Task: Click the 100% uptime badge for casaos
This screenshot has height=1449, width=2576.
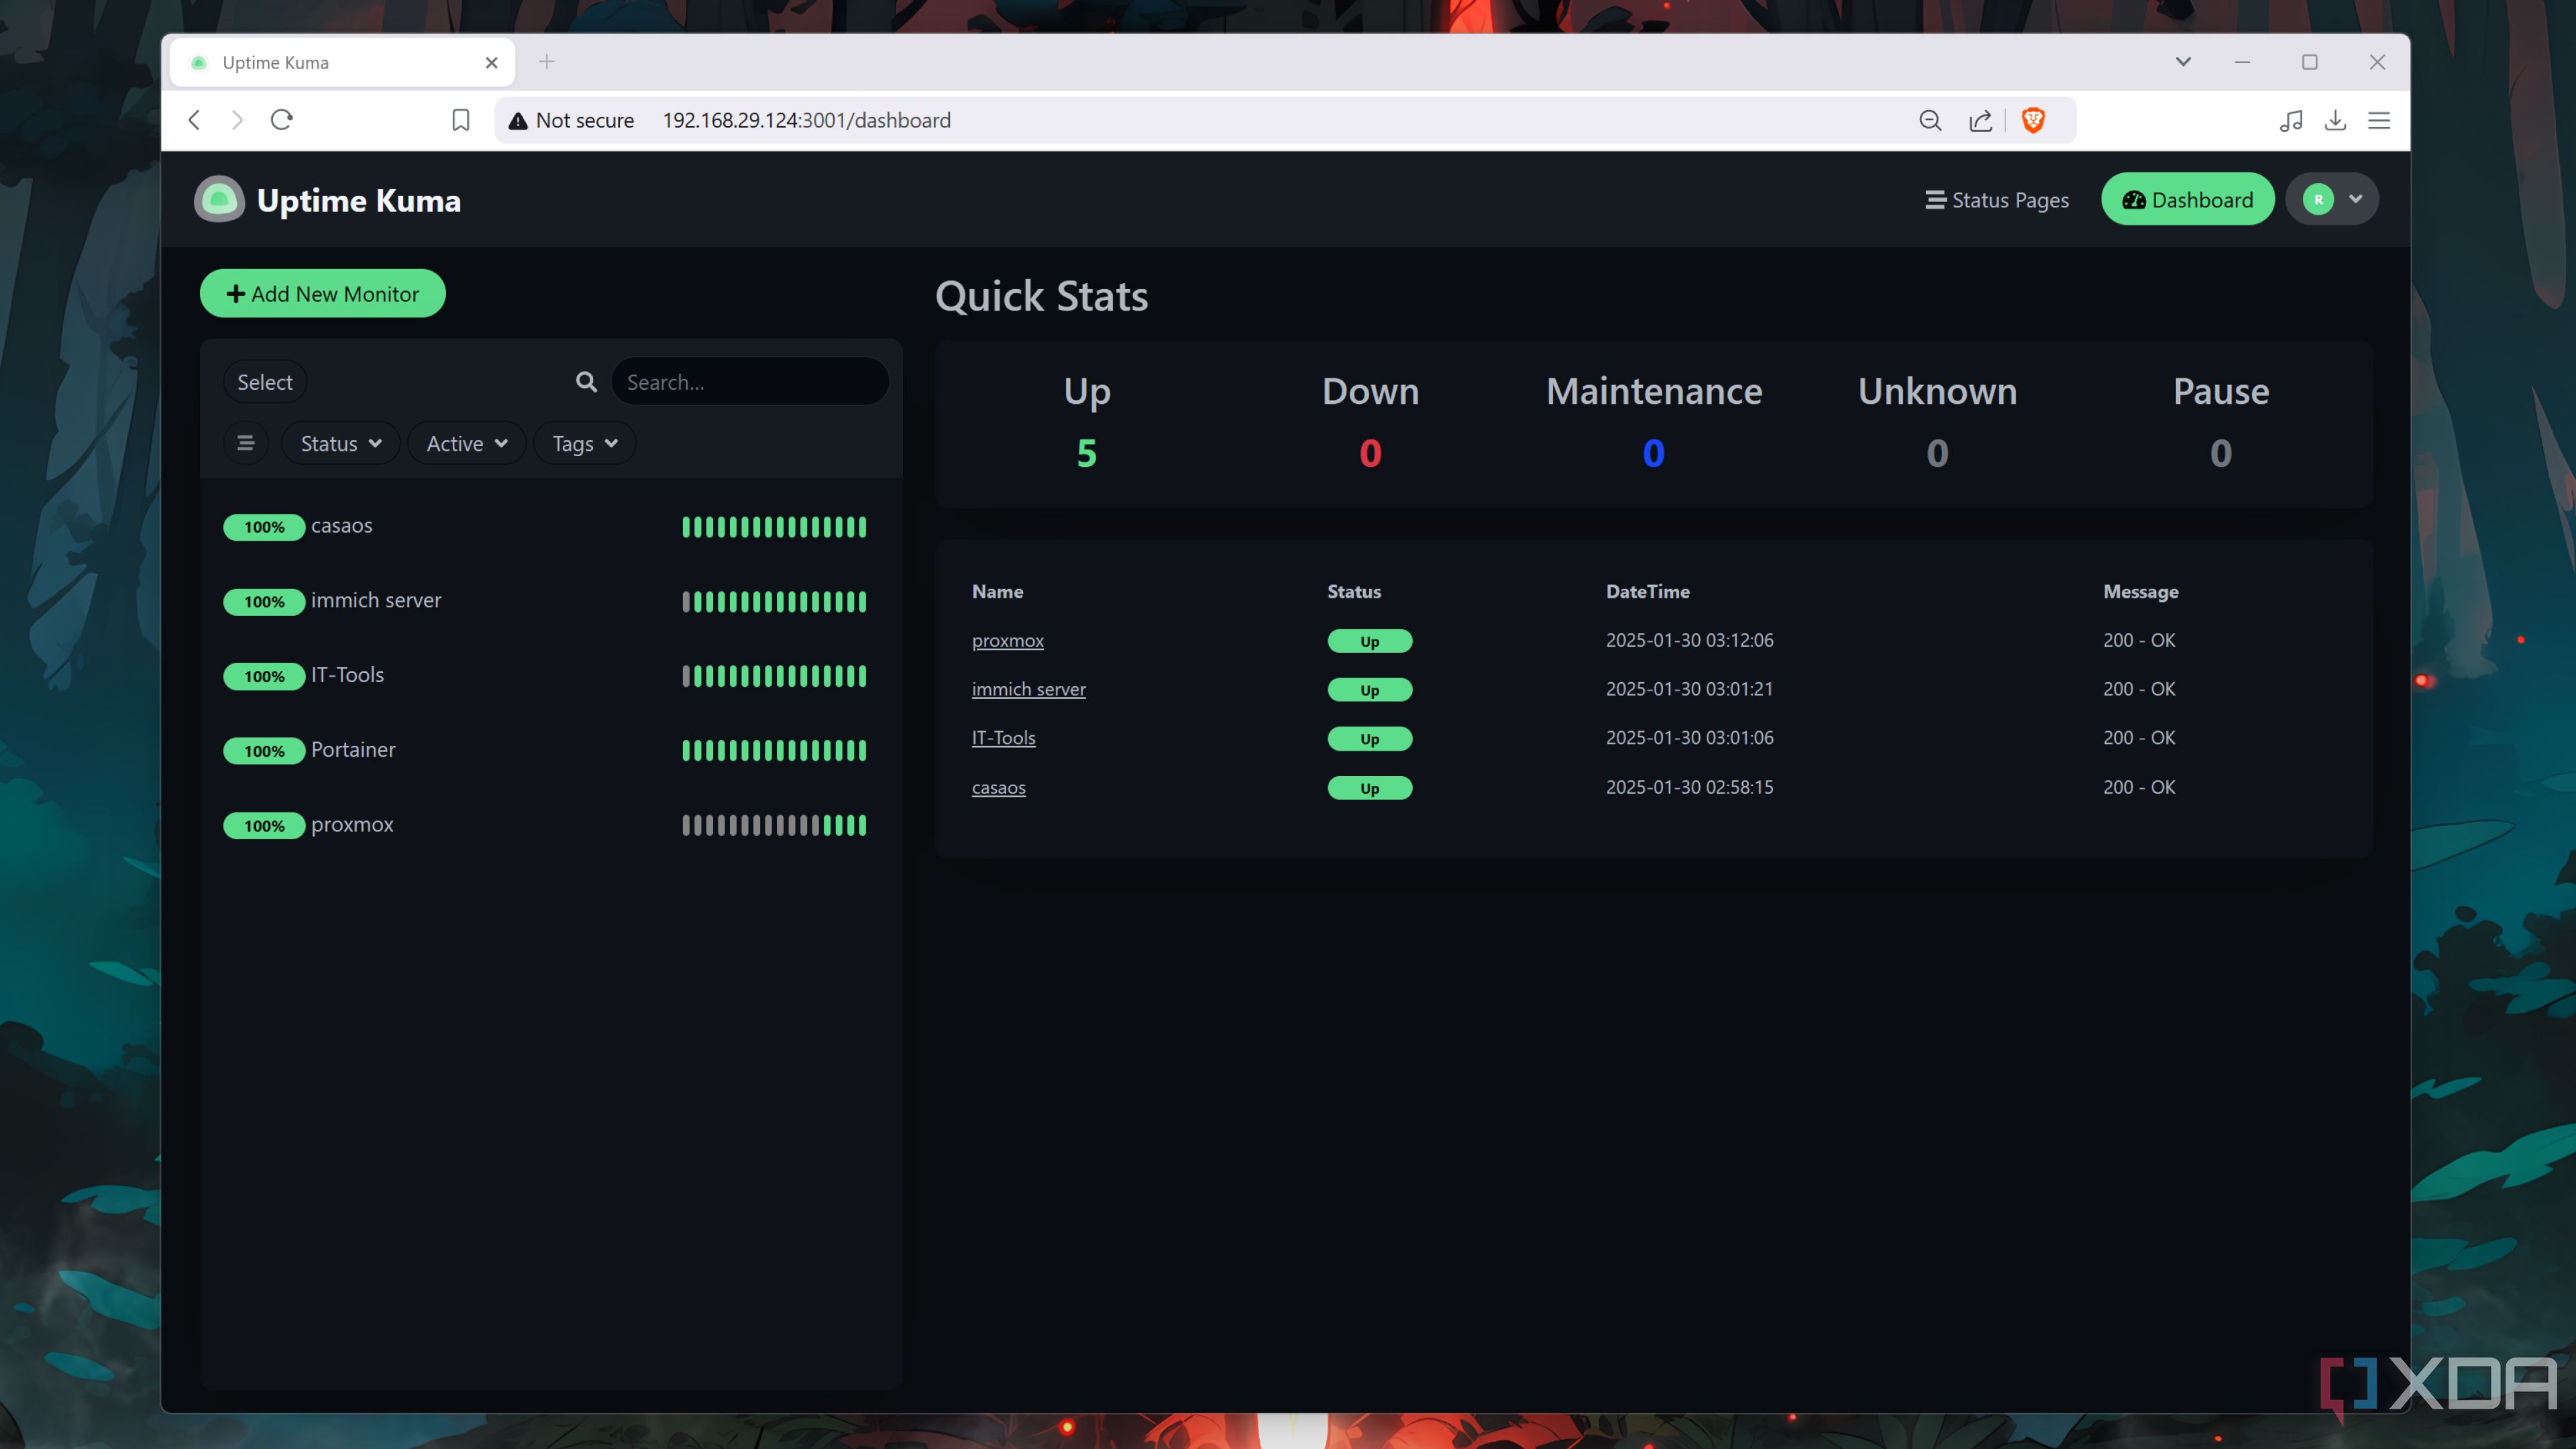Action: 263,526
